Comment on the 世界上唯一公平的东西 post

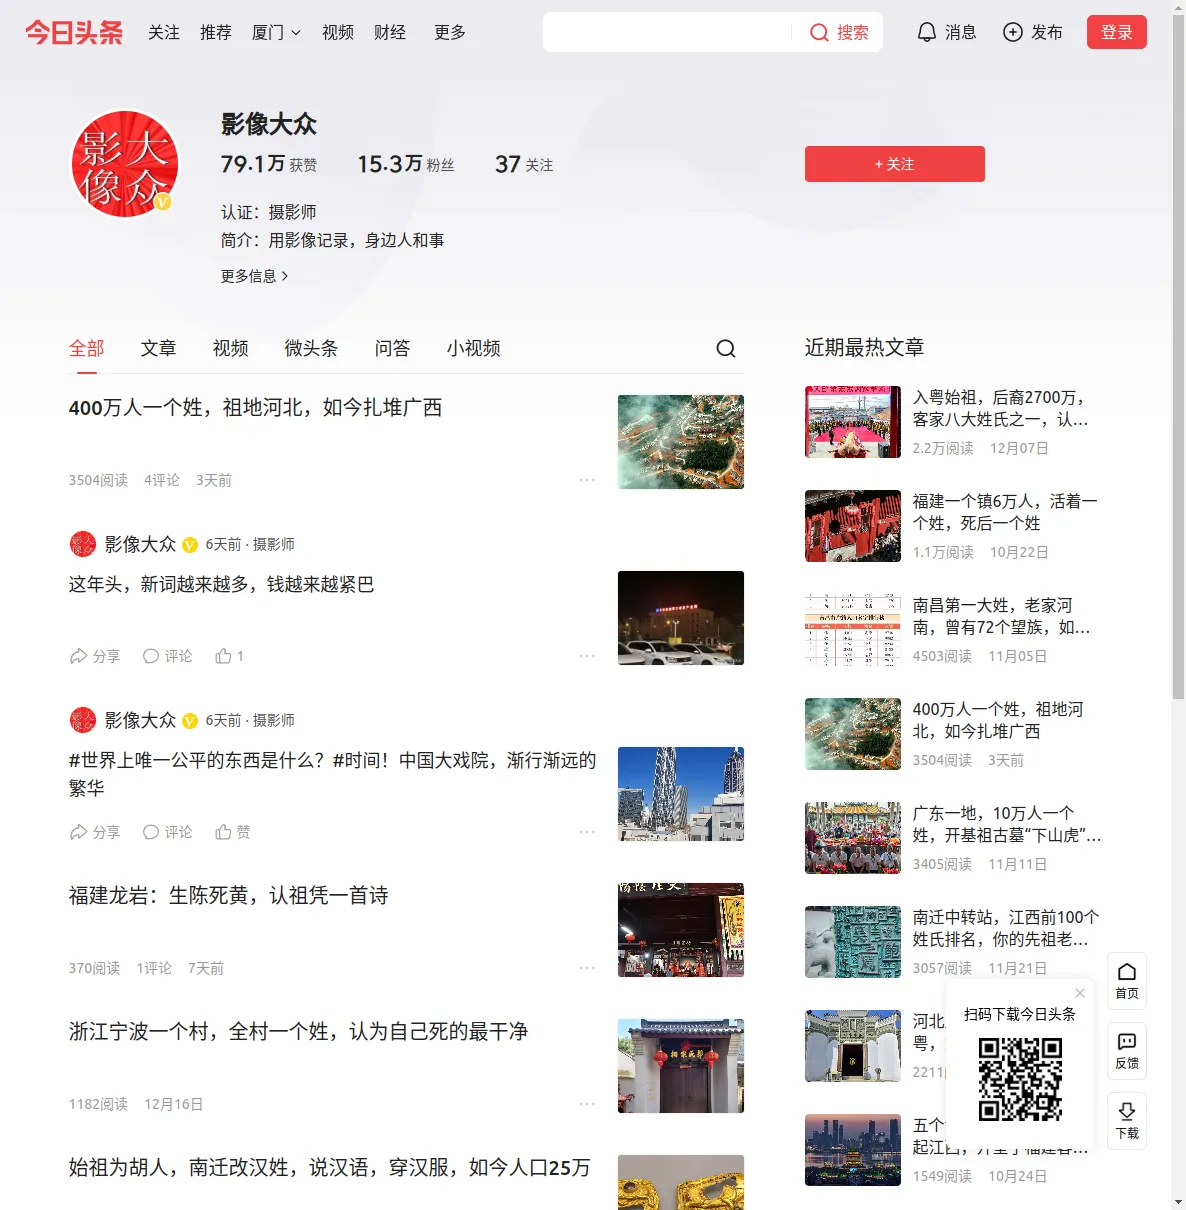pos(167,832)
